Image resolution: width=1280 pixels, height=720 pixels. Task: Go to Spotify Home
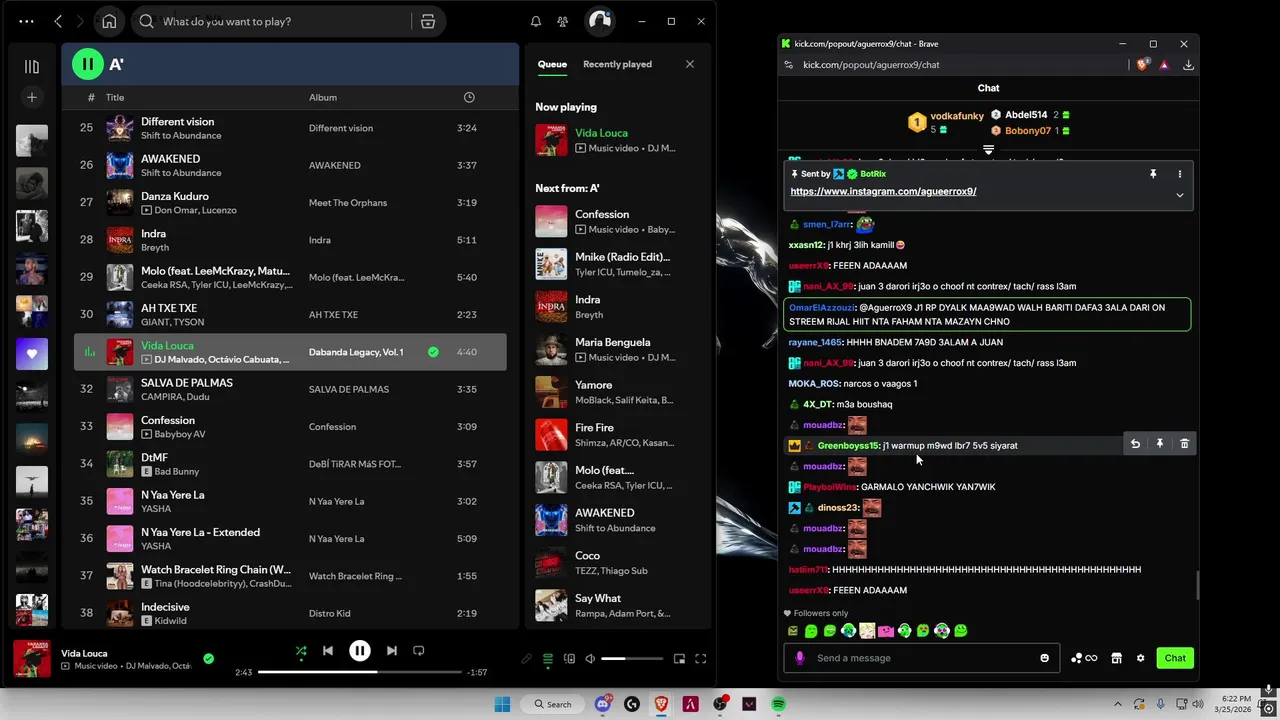pos(109,21)
